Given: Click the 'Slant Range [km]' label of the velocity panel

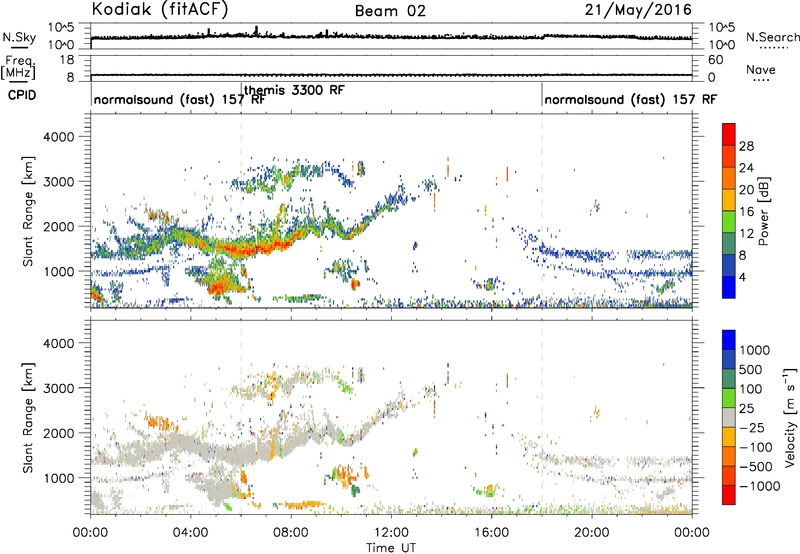Looking at the screenshot, I should 28,417.
